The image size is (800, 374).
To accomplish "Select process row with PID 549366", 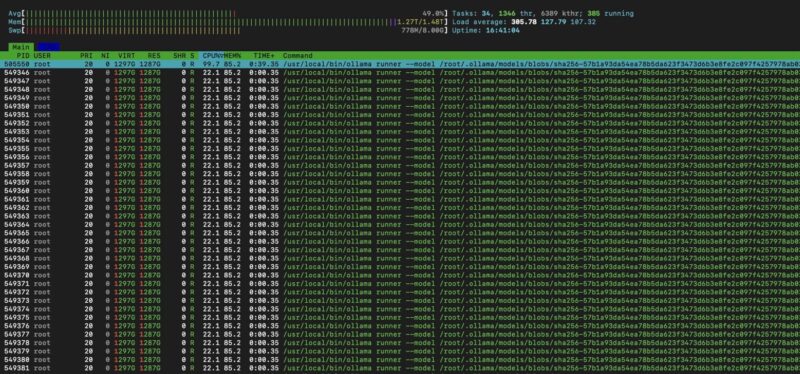I will pos(400,241).
